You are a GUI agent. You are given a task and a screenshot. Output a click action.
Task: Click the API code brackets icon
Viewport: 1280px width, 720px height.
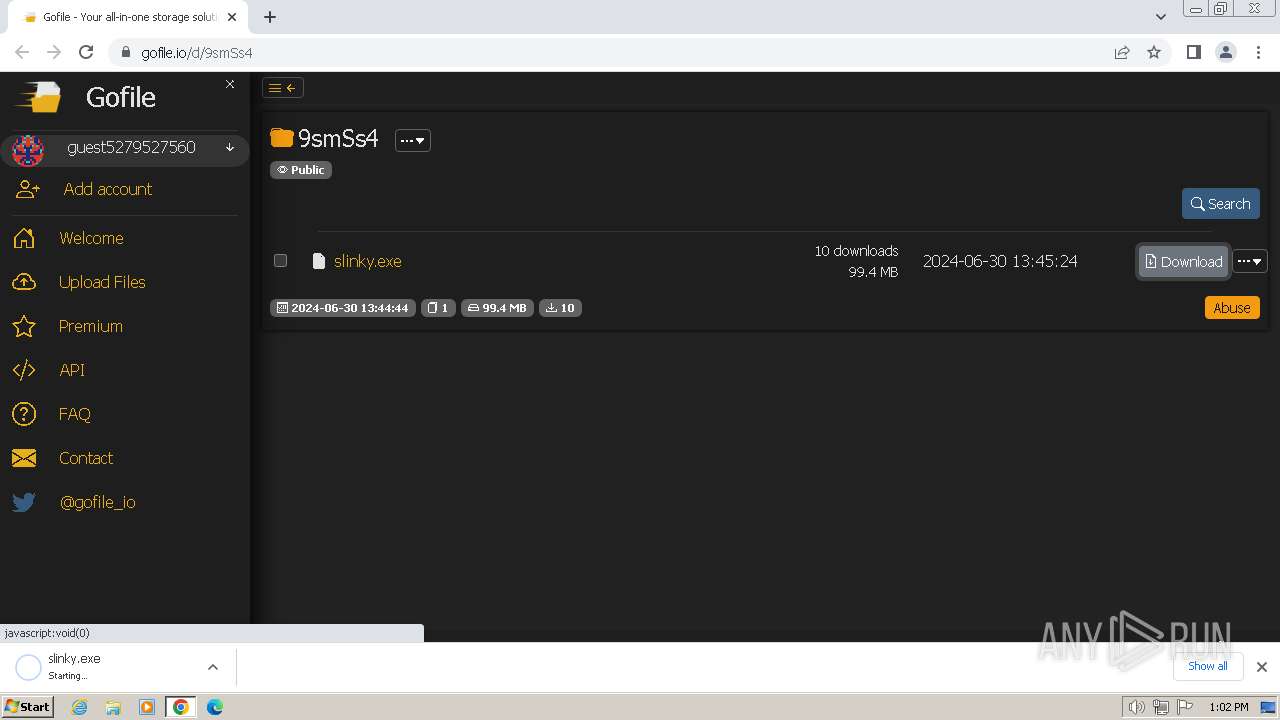pos(24,370)
